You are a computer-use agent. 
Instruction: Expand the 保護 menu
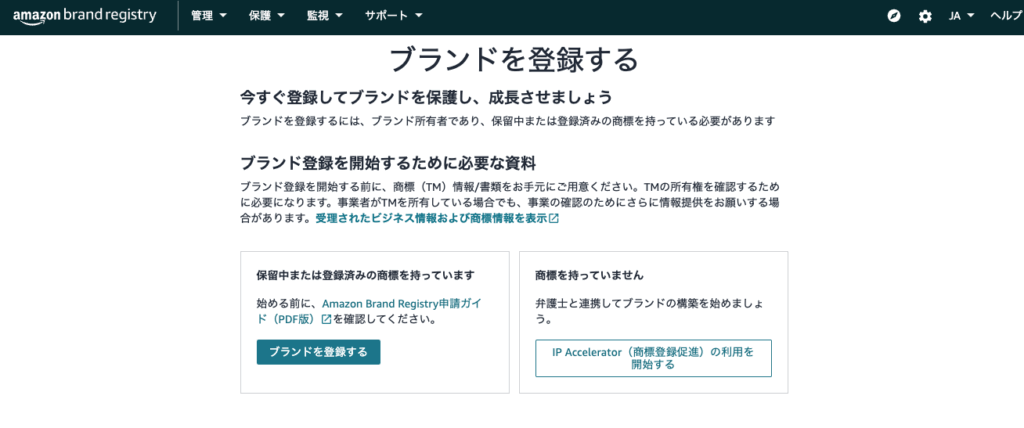coord(267,16)
